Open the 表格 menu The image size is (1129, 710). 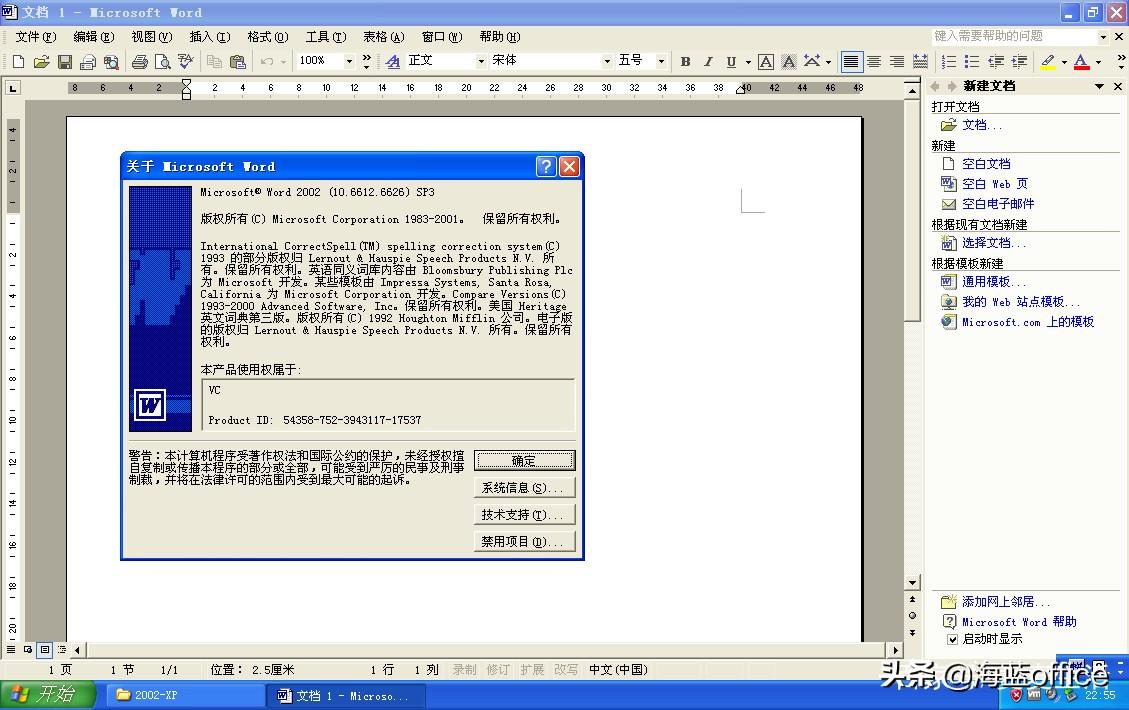coord(383,37)
